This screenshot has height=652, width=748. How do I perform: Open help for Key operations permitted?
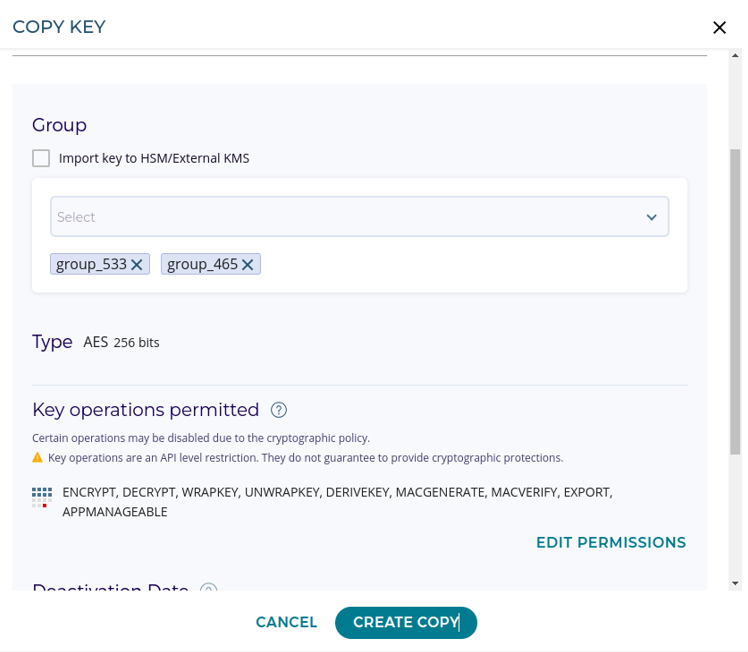coord(279,410)
